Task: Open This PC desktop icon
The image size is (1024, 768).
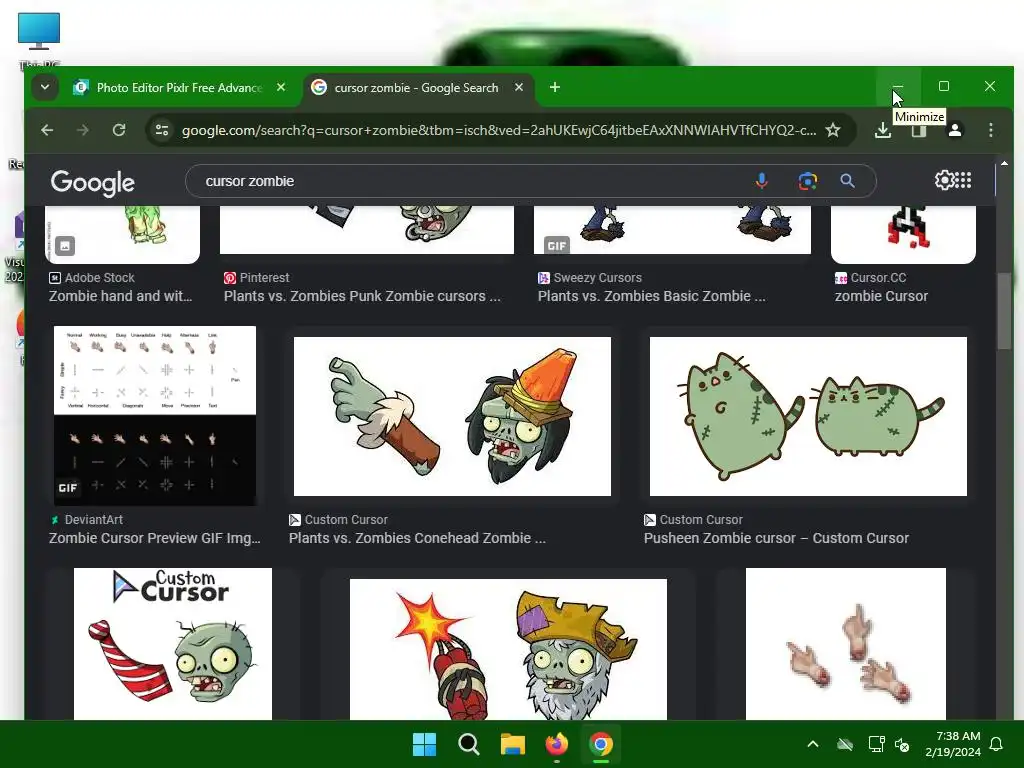Action: pos(39,39)
